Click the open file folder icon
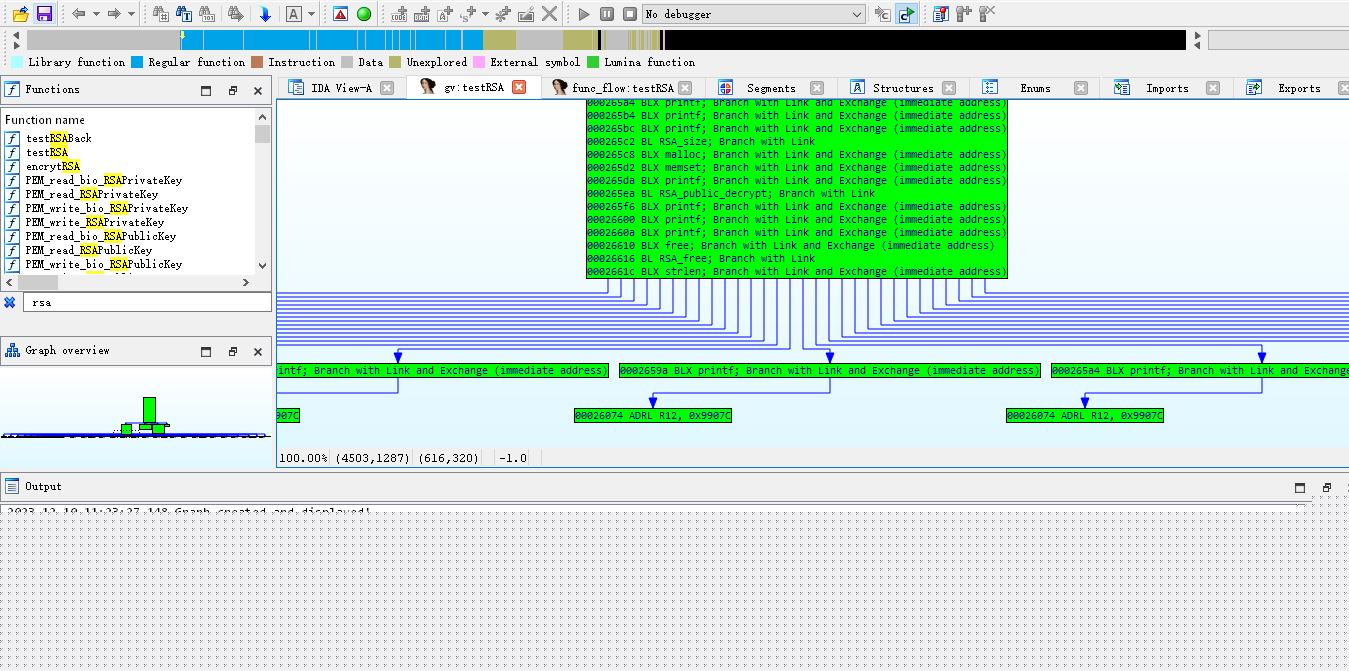The image size is (1349, 671). click(x=20, y=14)
